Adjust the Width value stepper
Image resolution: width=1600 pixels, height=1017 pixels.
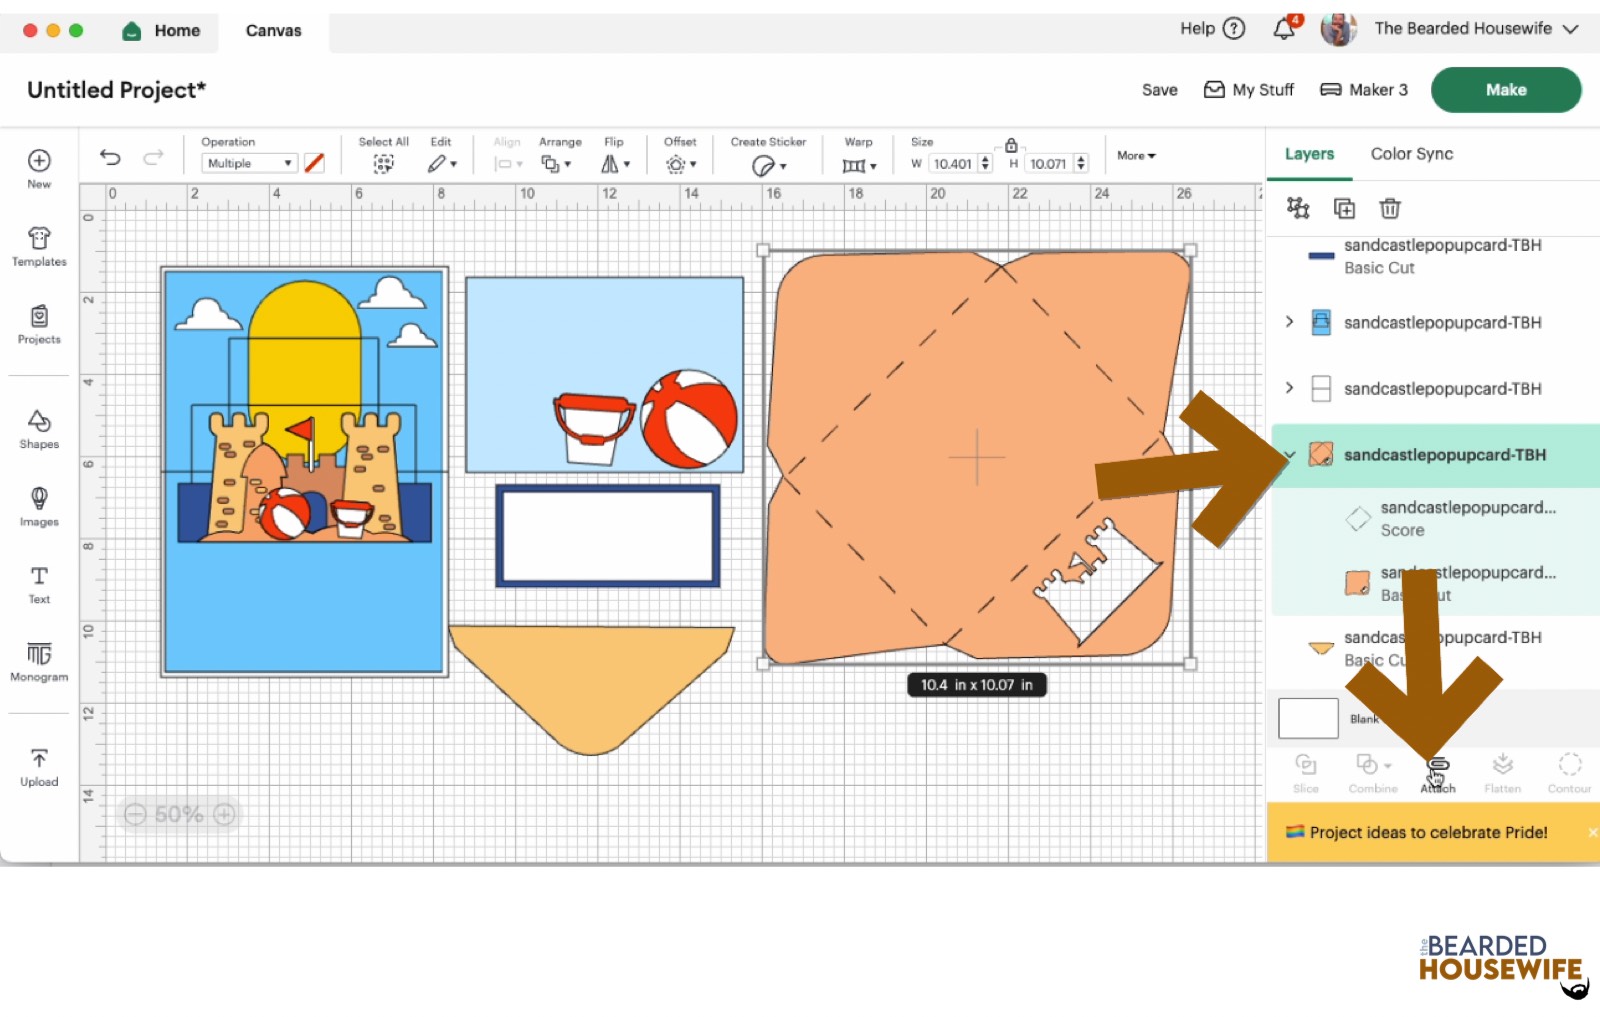click(985, 163)
